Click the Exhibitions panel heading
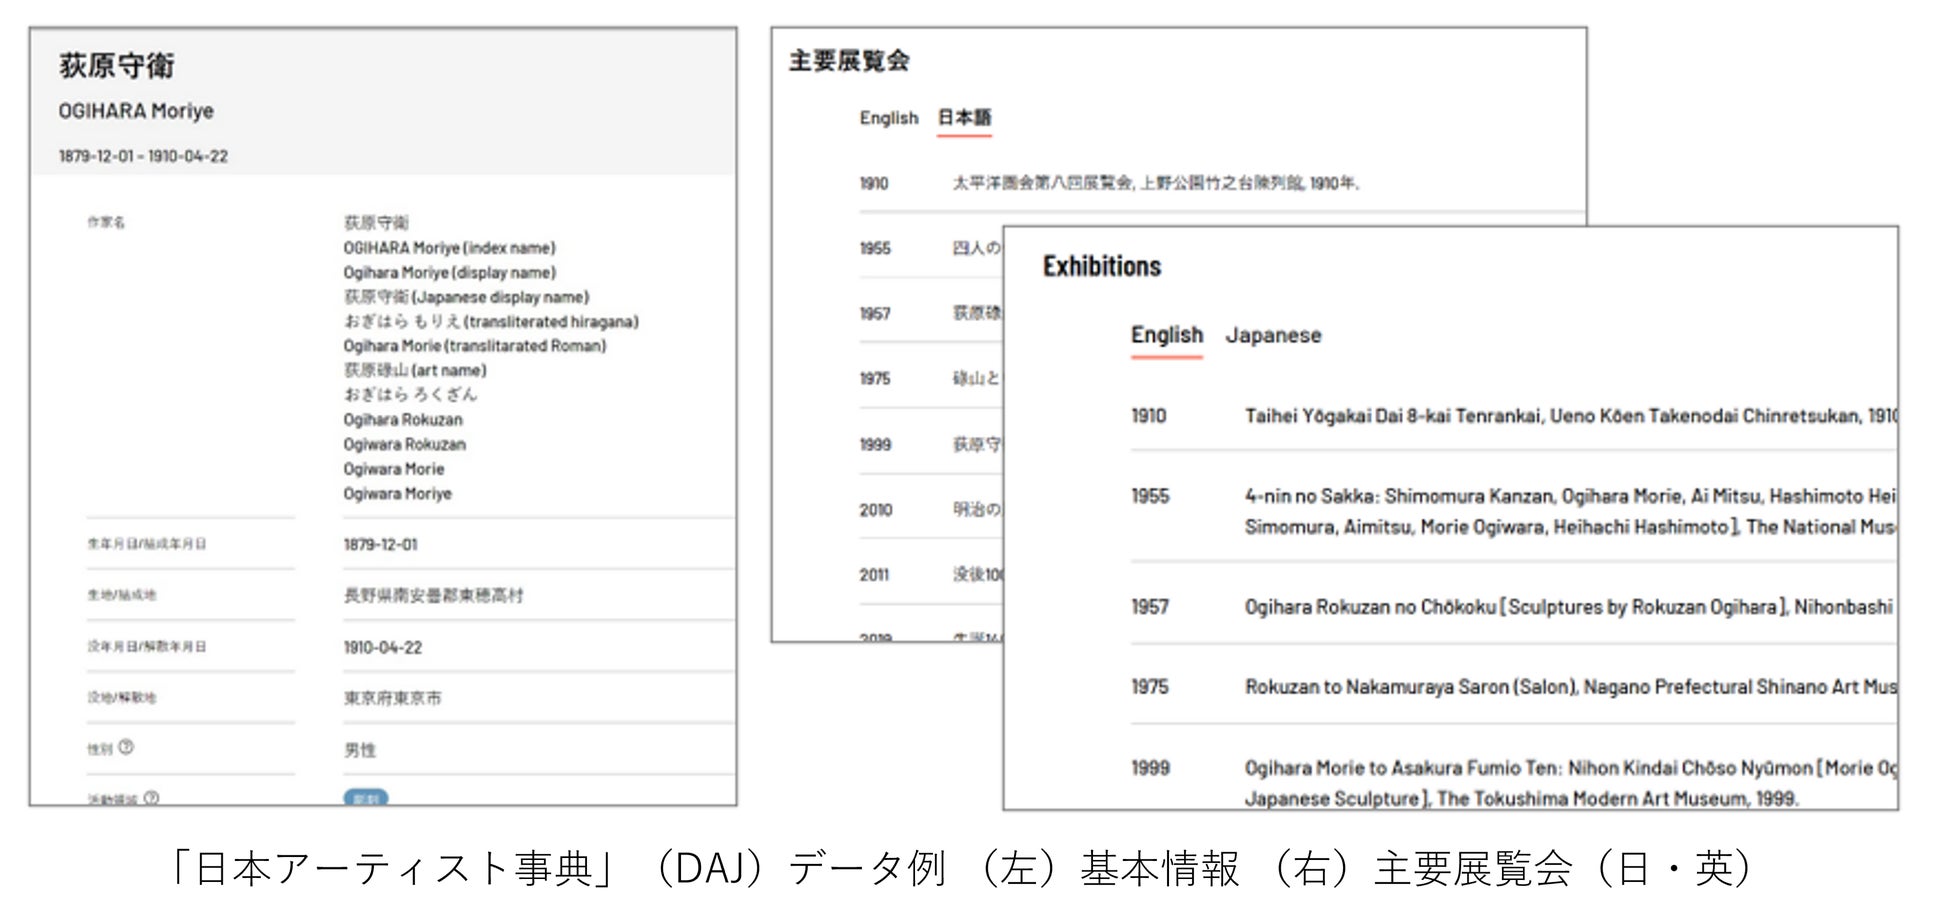 coord(1102,266)
